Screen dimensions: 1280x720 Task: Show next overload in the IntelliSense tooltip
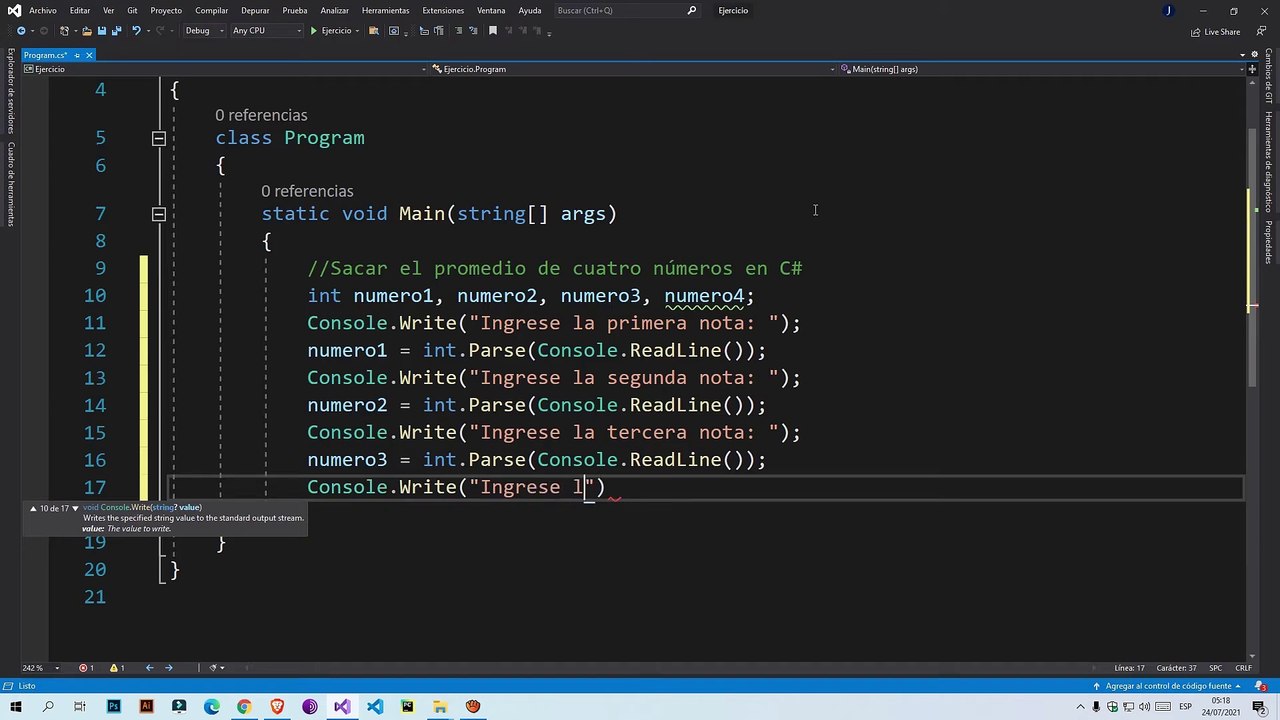pyautogui.click(x=74, y=508)
